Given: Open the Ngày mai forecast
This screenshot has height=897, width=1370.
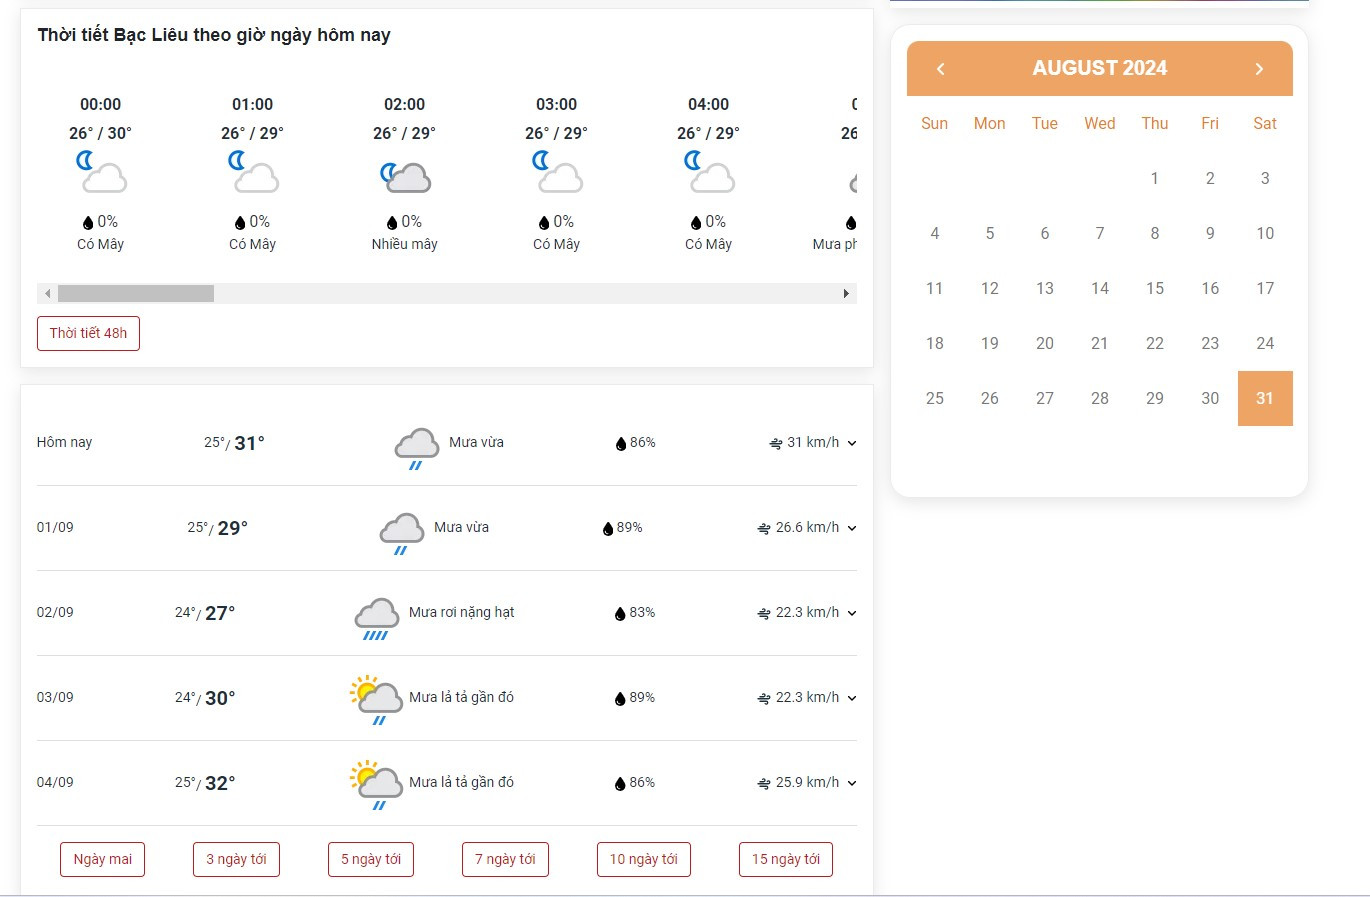Looking at the screenshot, I should coord(103,859).
